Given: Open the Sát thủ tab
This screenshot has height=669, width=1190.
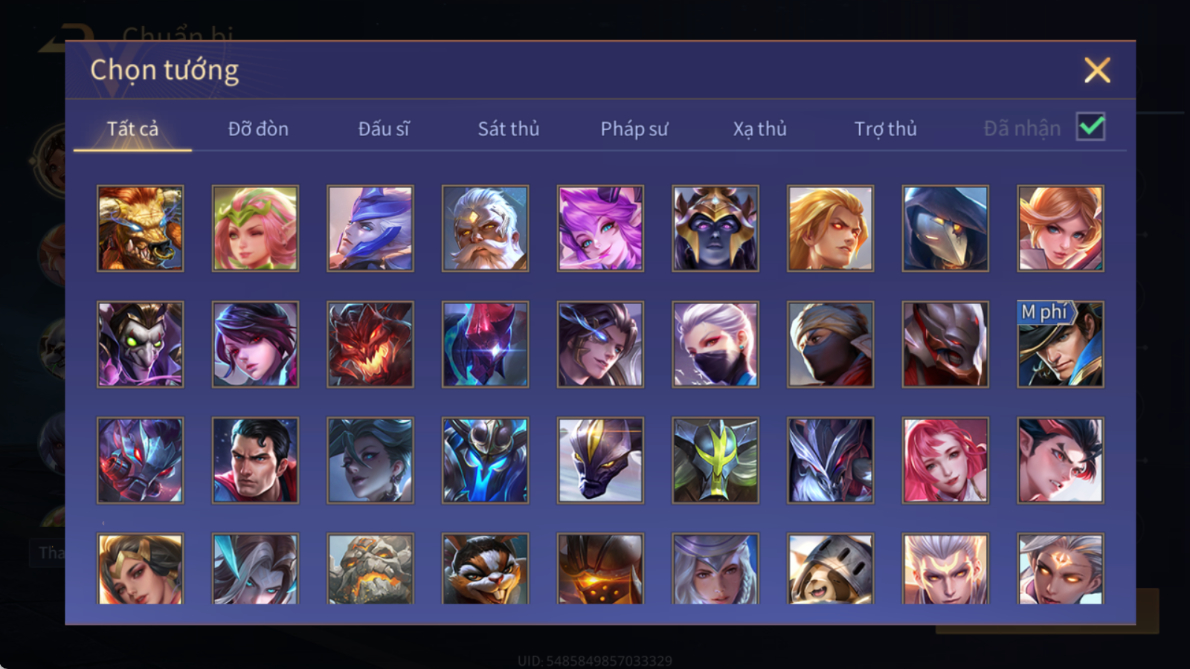Looking at the screenshot, I should point(508,129).
